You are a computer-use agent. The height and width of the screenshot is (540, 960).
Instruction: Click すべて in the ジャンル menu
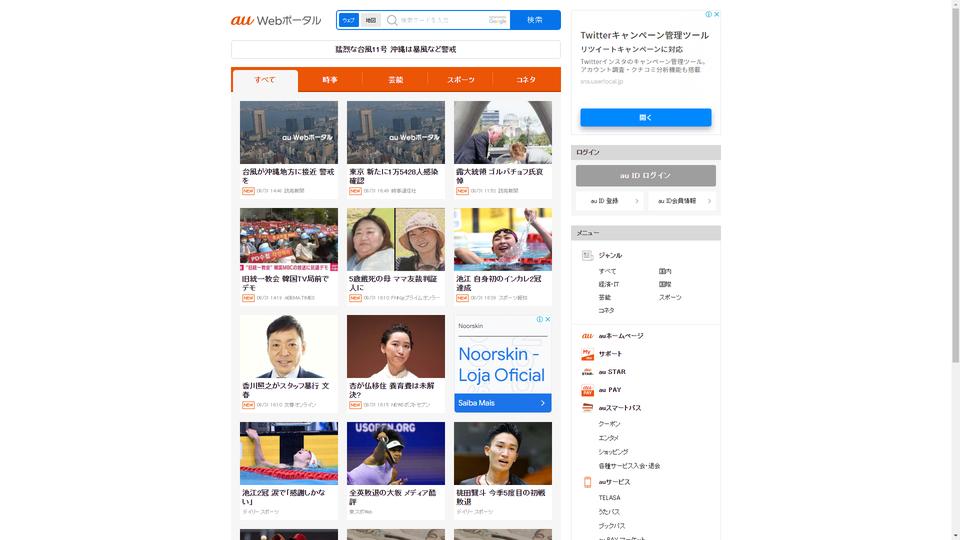click(x=607, y=271)
